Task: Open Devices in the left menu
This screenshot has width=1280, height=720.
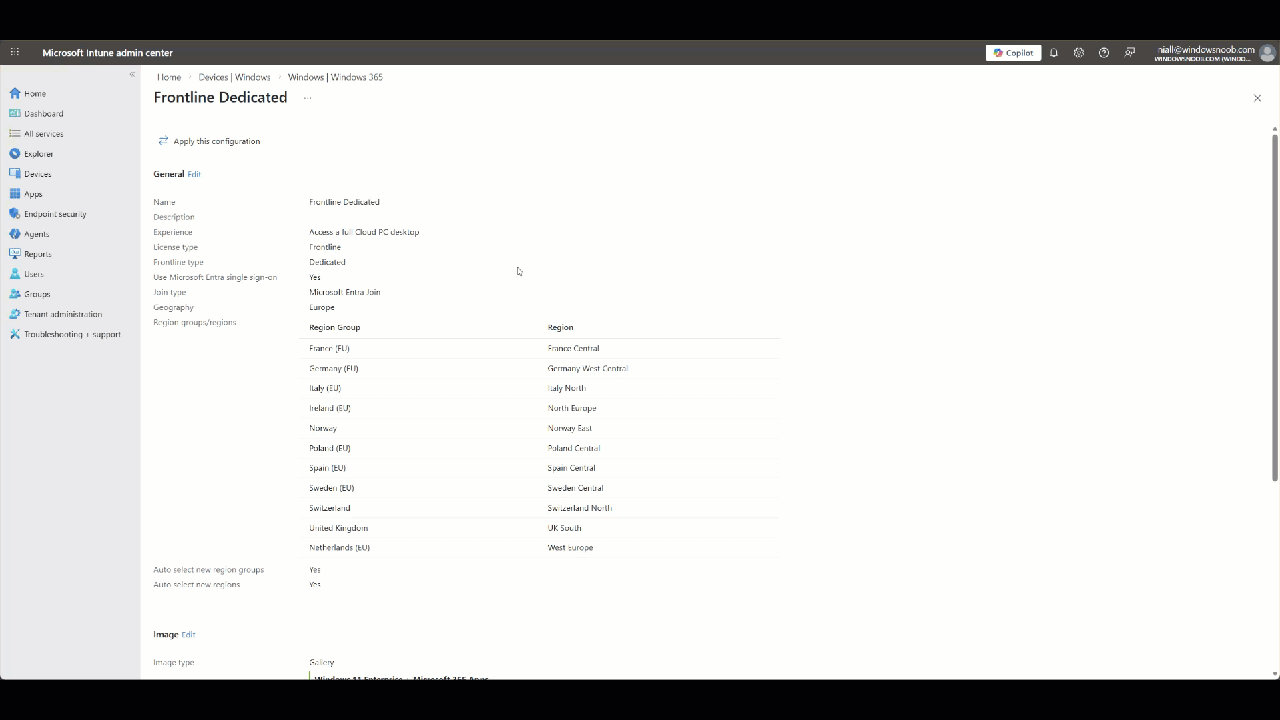Action: [37, 174]
